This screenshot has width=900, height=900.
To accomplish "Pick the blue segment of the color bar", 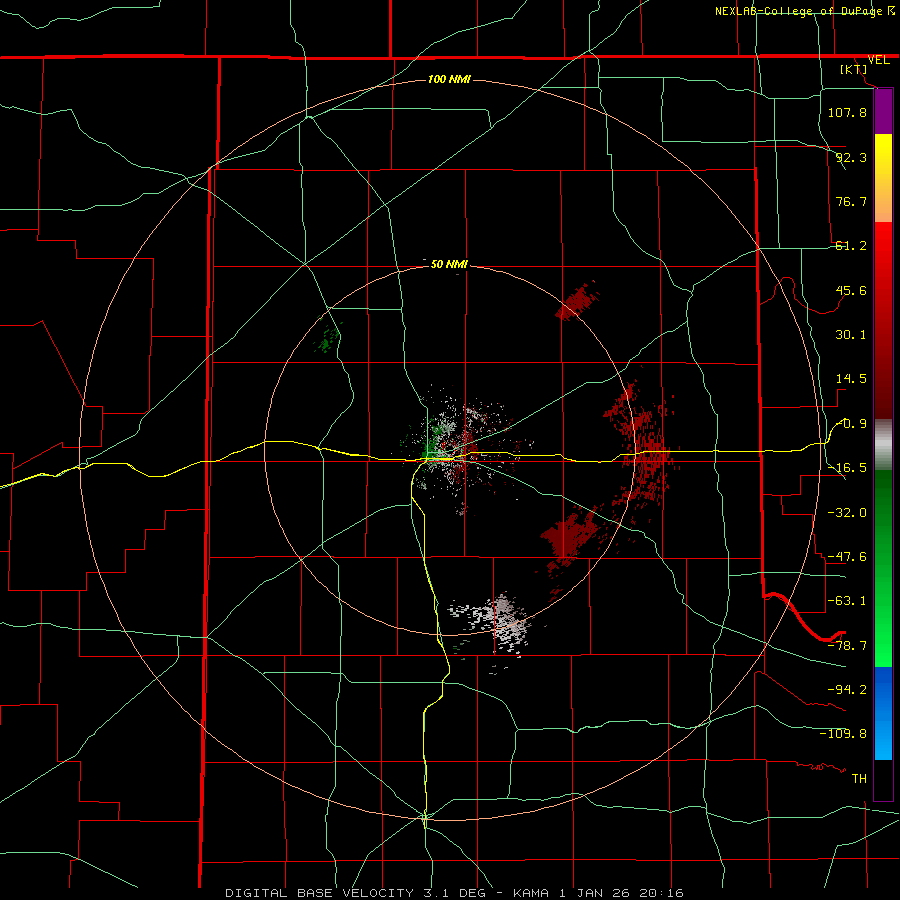I will 883,713.
